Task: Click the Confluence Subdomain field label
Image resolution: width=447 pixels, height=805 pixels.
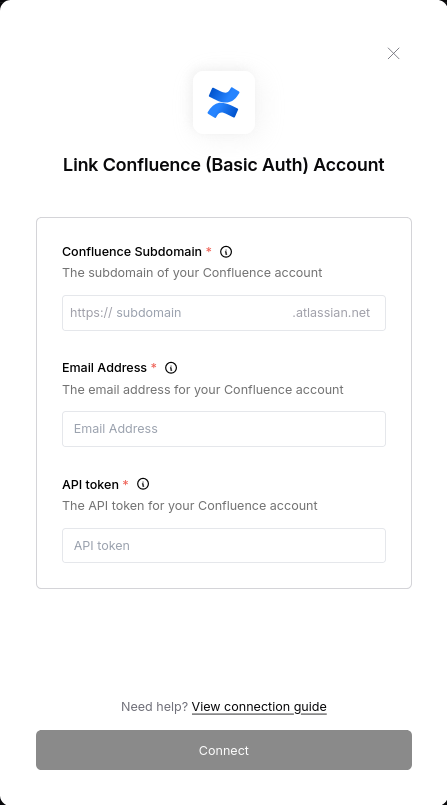Action: coord(132,252)
